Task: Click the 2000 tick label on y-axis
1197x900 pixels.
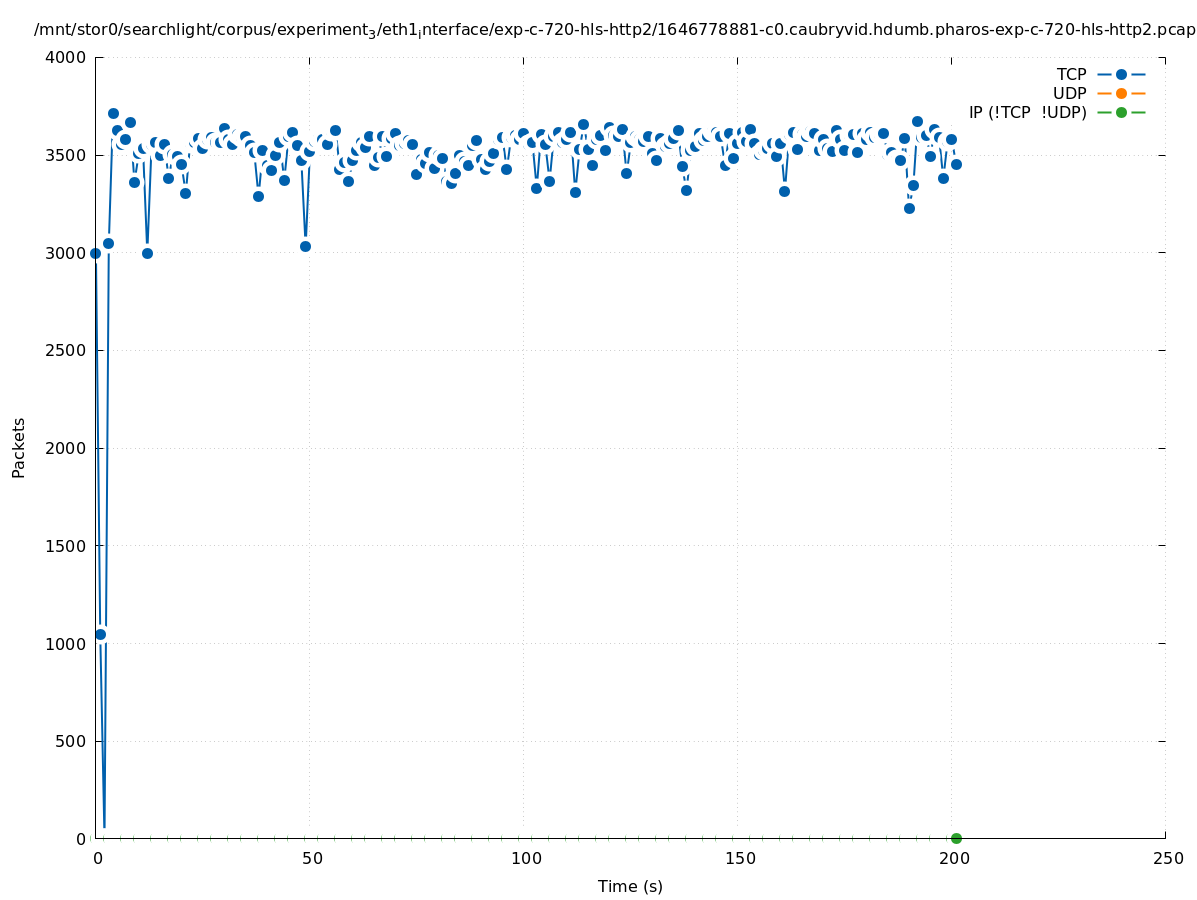Action: [x=68, y=448]
